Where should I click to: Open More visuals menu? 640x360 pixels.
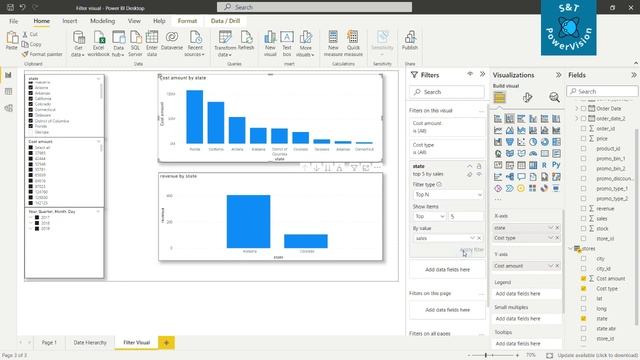pos(305,44)
